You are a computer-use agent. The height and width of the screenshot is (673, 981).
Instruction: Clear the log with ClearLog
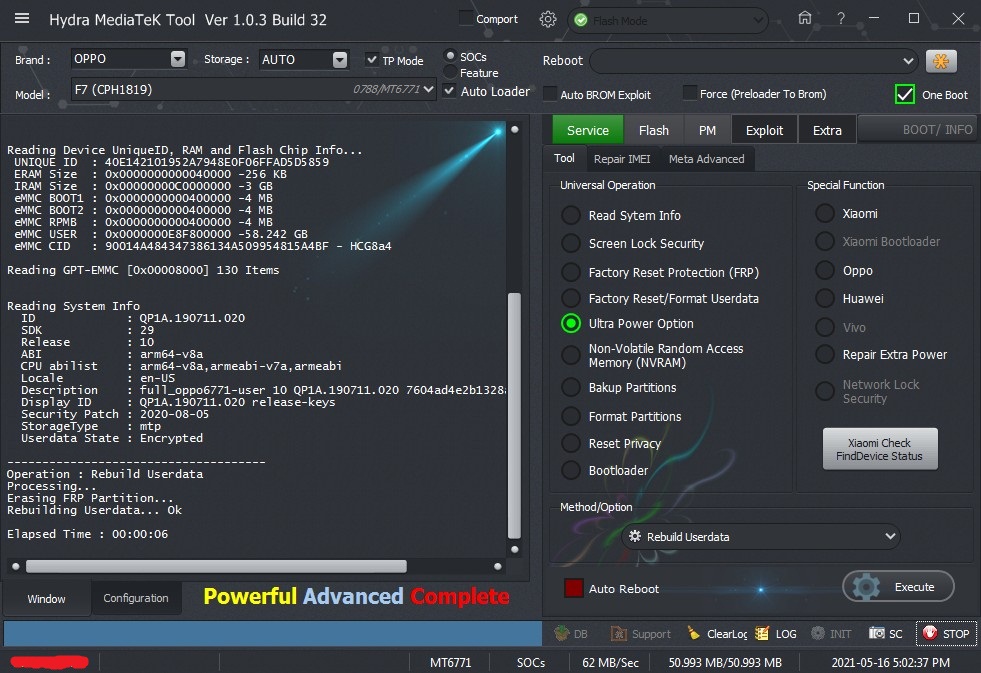717,634
